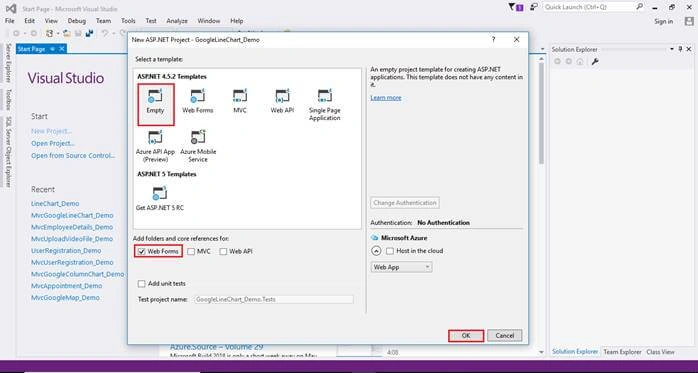Open the File menu
The image size is (698, 373).
pos(10,21)
